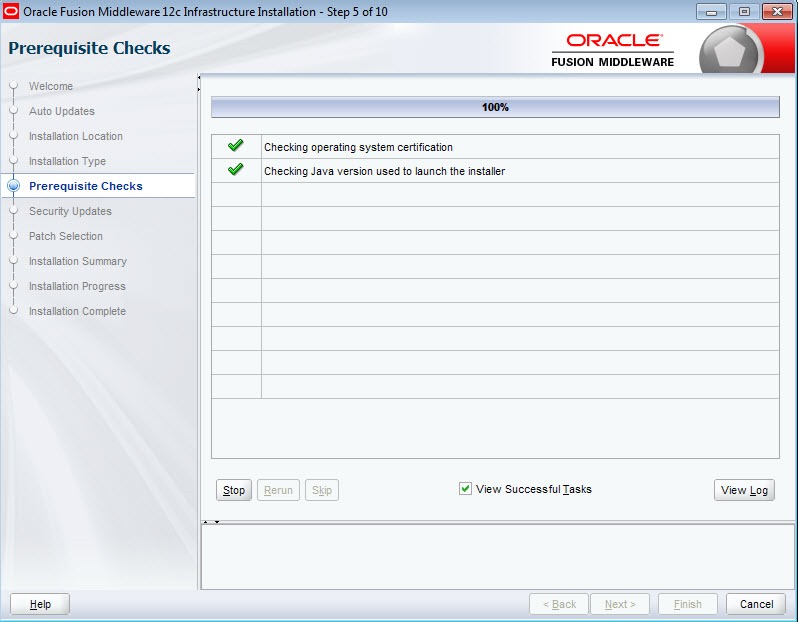Select Prerequisite Checks step
The image size is (798, 622).
86,186
